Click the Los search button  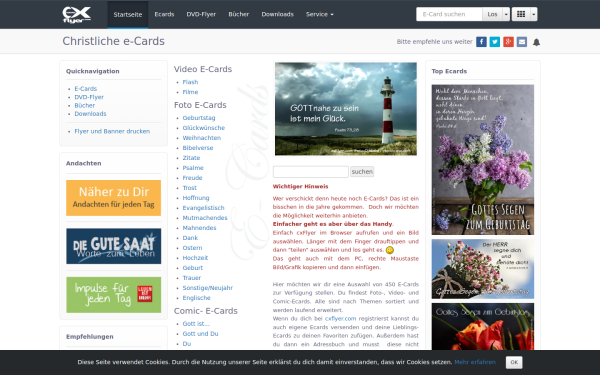492,14
